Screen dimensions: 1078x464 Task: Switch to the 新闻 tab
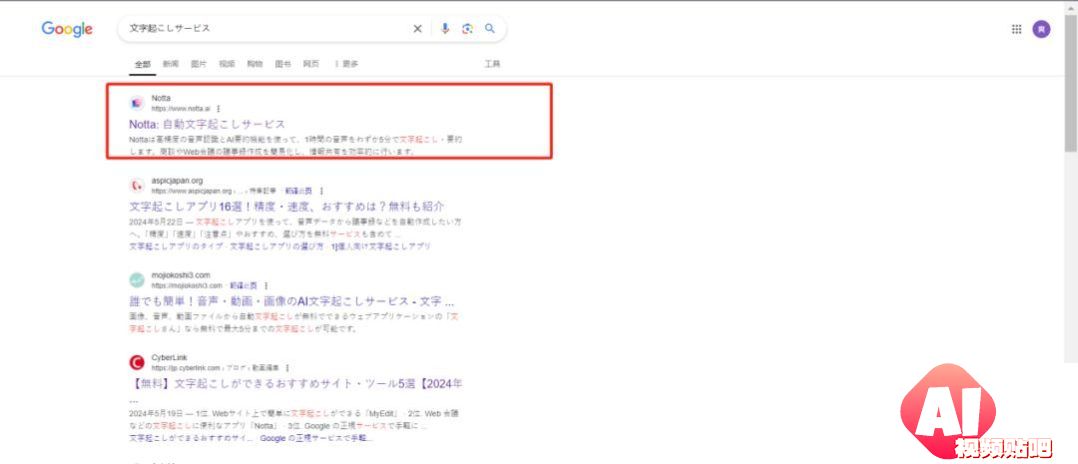[170, 64]
